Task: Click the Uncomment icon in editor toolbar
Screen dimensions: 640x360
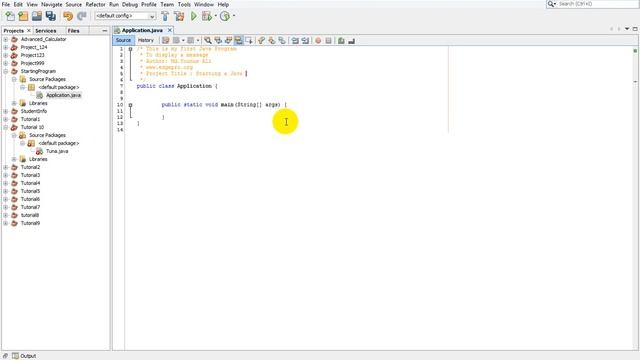Action: pos(351,40)
